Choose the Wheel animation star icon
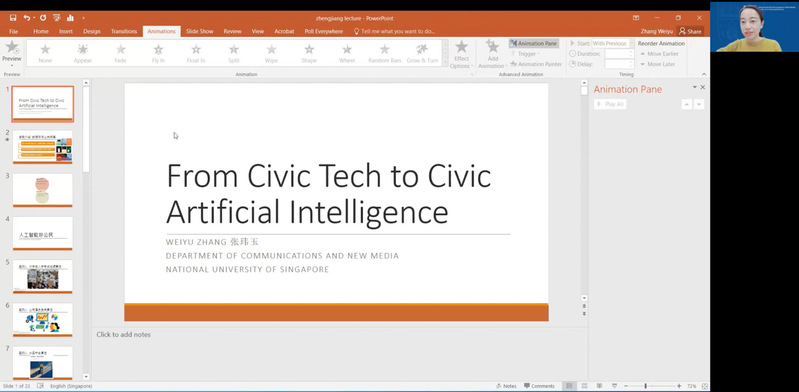The image size is (799, 392). tap(347, 49)
